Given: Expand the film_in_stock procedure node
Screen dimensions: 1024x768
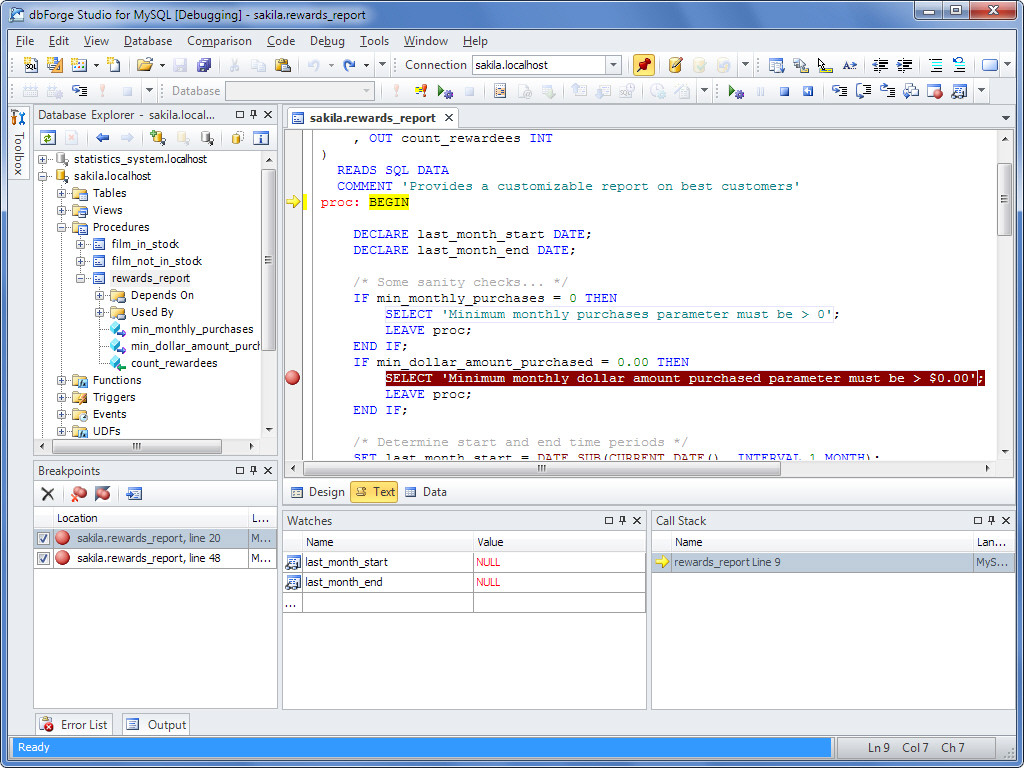Looking at the screenshot, I should [x=80, y=244].
